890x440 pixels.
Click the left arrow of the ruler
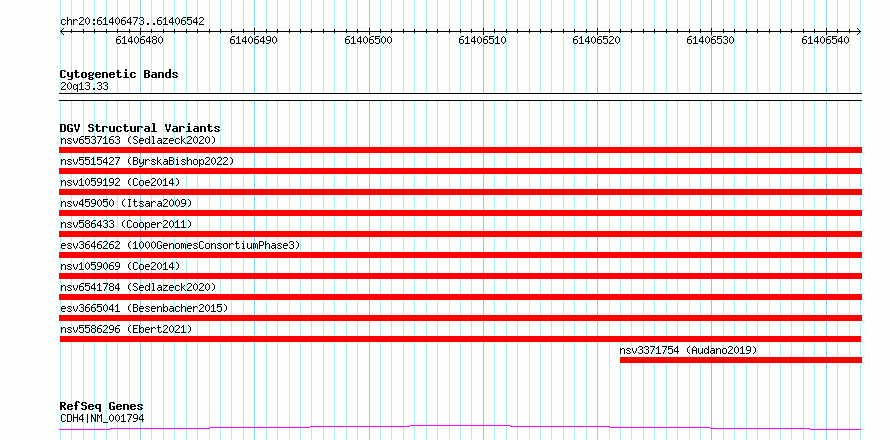tap(62, 31)
